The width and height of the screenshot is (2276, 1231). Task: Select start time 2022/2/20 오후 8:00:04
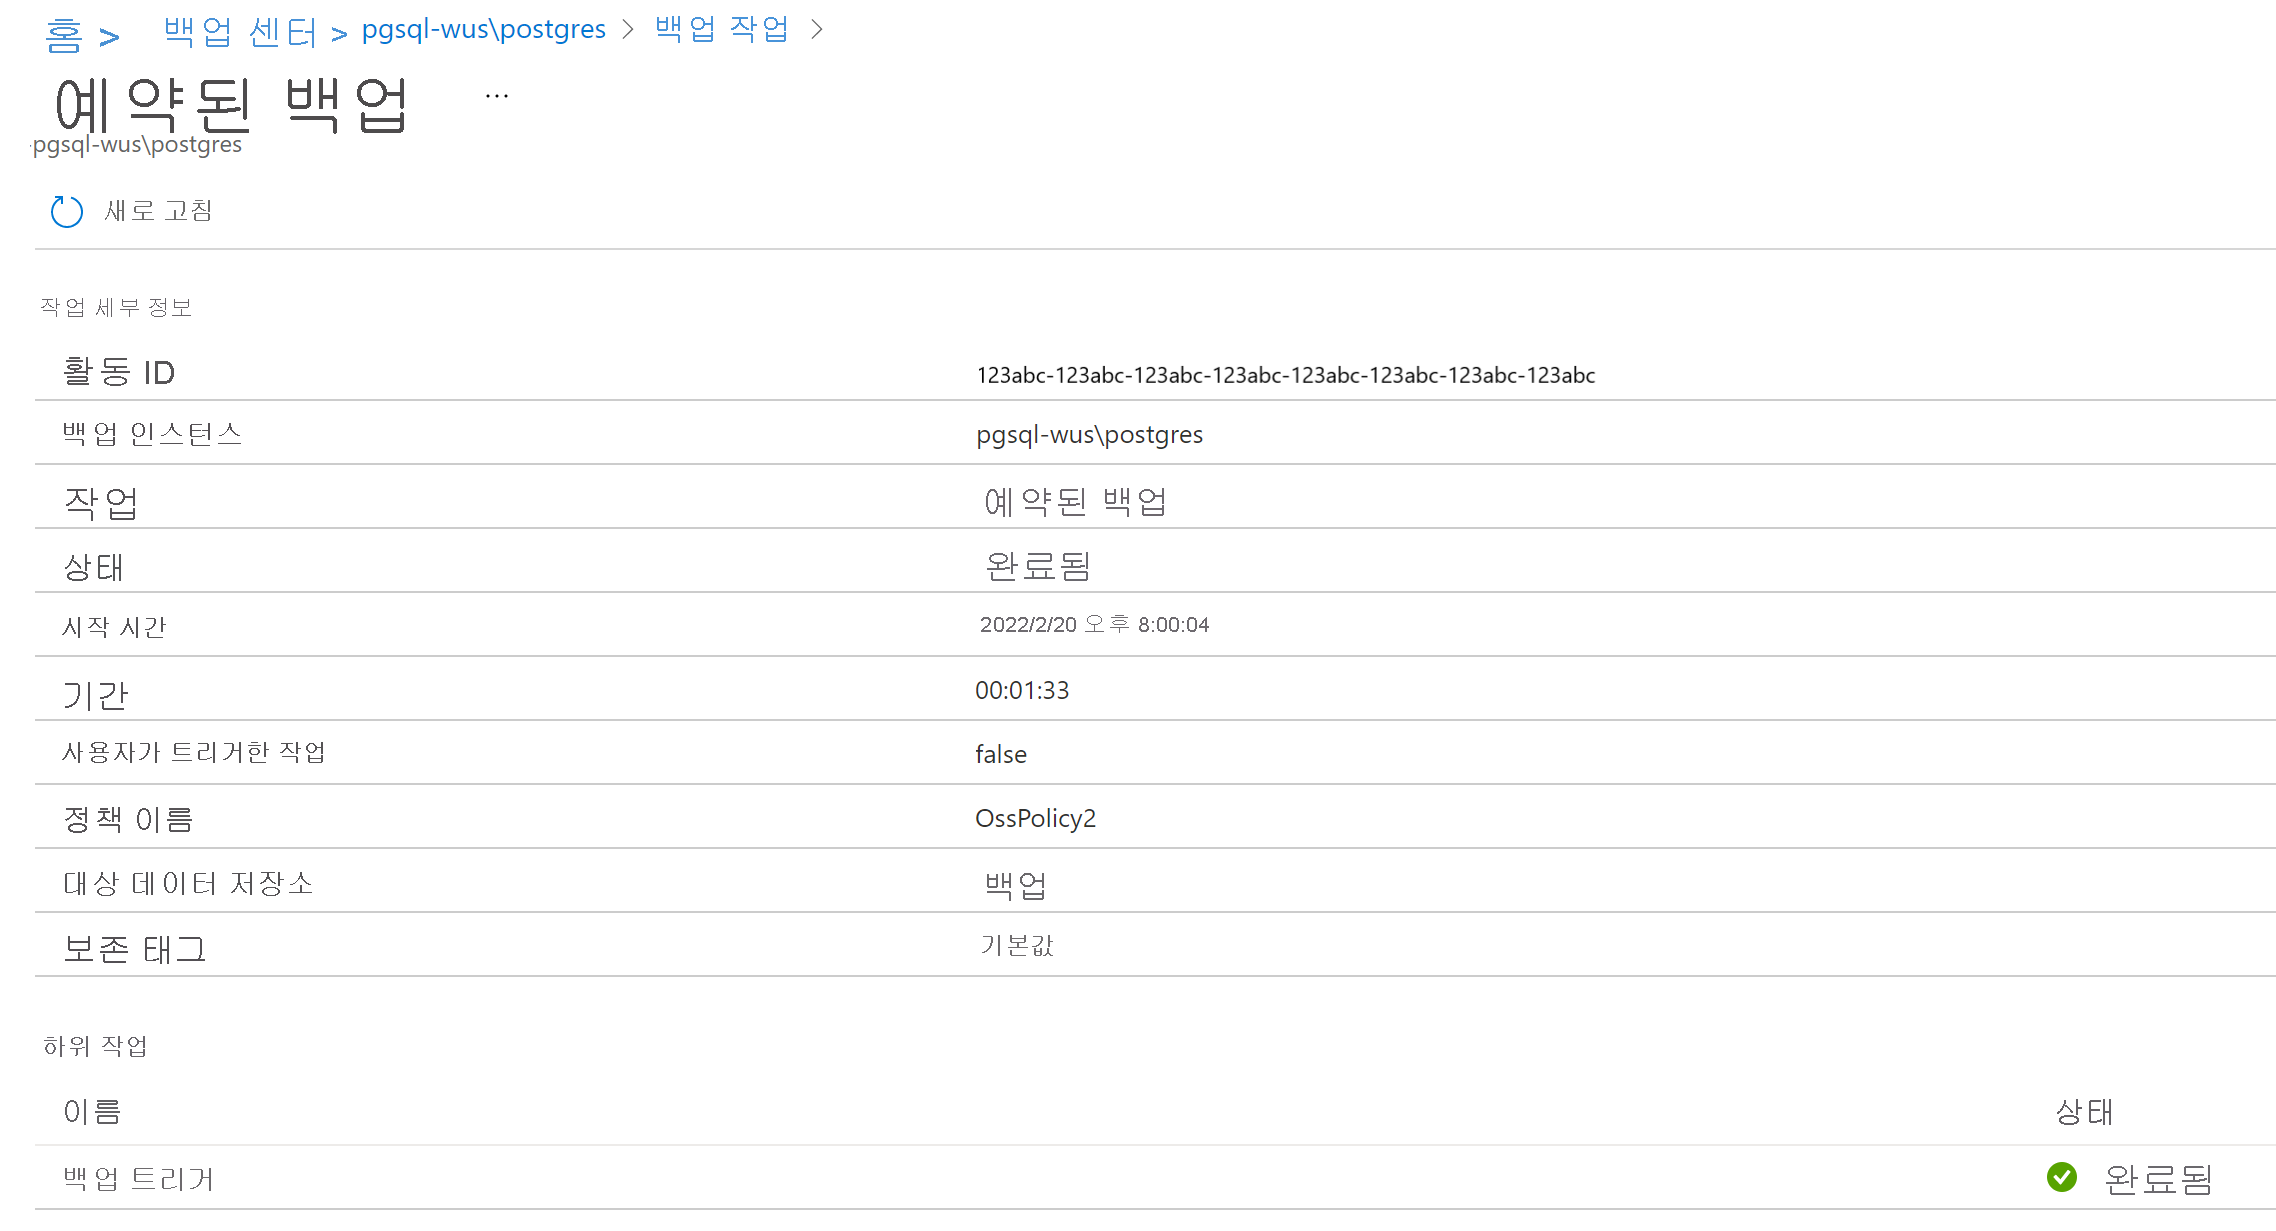point(1094,624)
